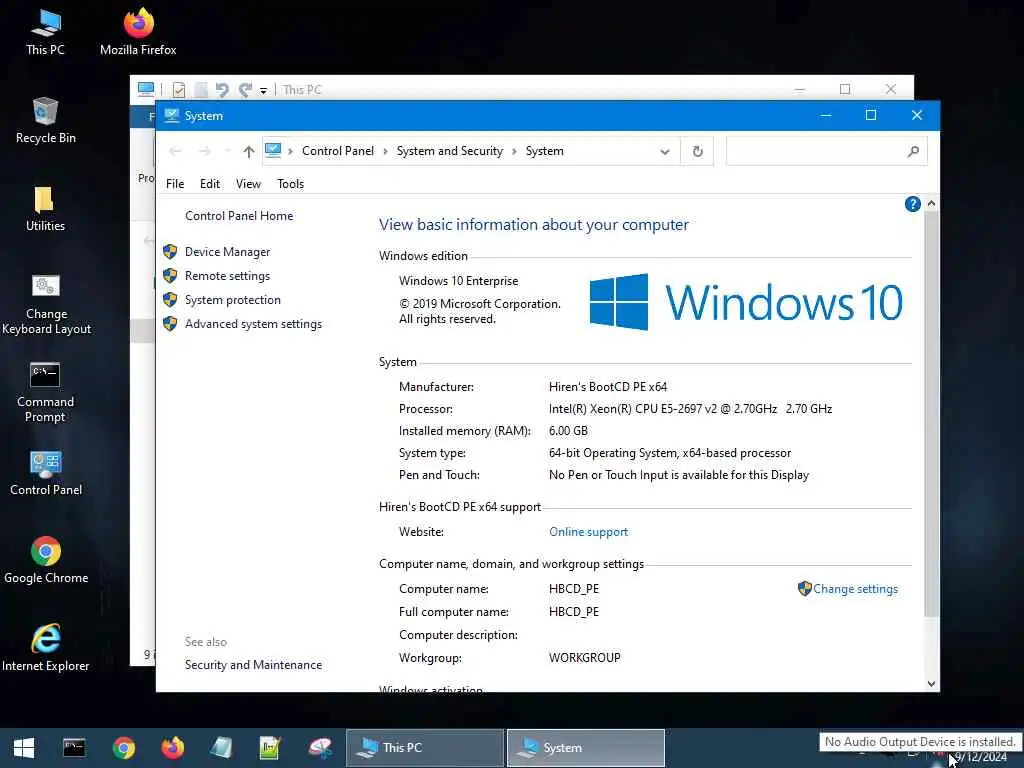The width and height of the screenshot is (1024, 768).
Task: Open the address bar history dropdown
Action: [665, 152]
